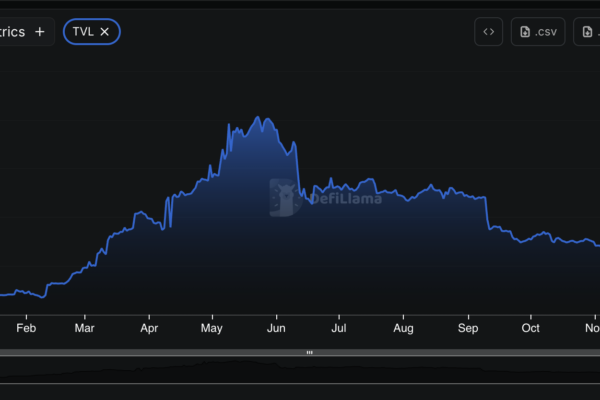Click the Aug label on the x-axis
Viewport: 600px width, 400px height.
coord(403,328)
